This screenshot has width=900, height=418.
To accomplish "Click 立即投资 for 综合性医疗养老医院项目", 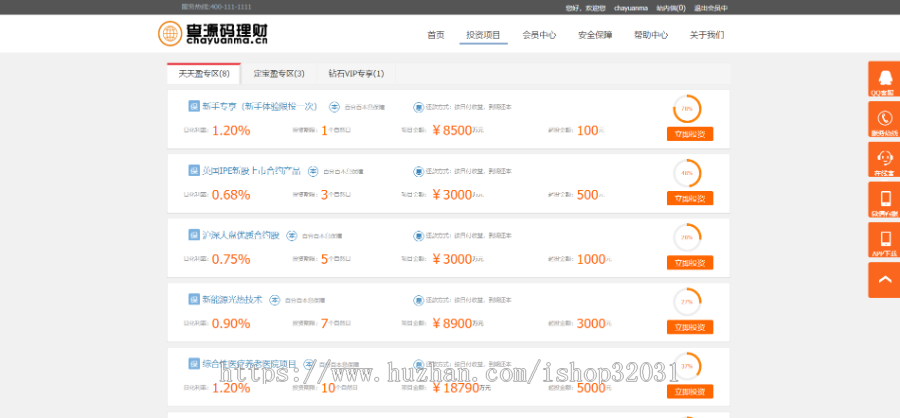I will pyautogui.click(x=690, y=392).
